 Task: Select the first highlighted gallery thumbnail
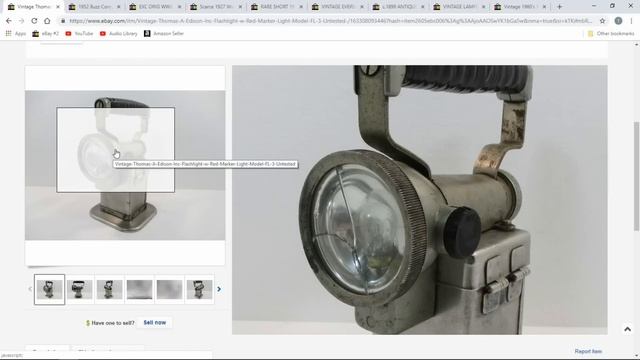[x=49, y=289]
